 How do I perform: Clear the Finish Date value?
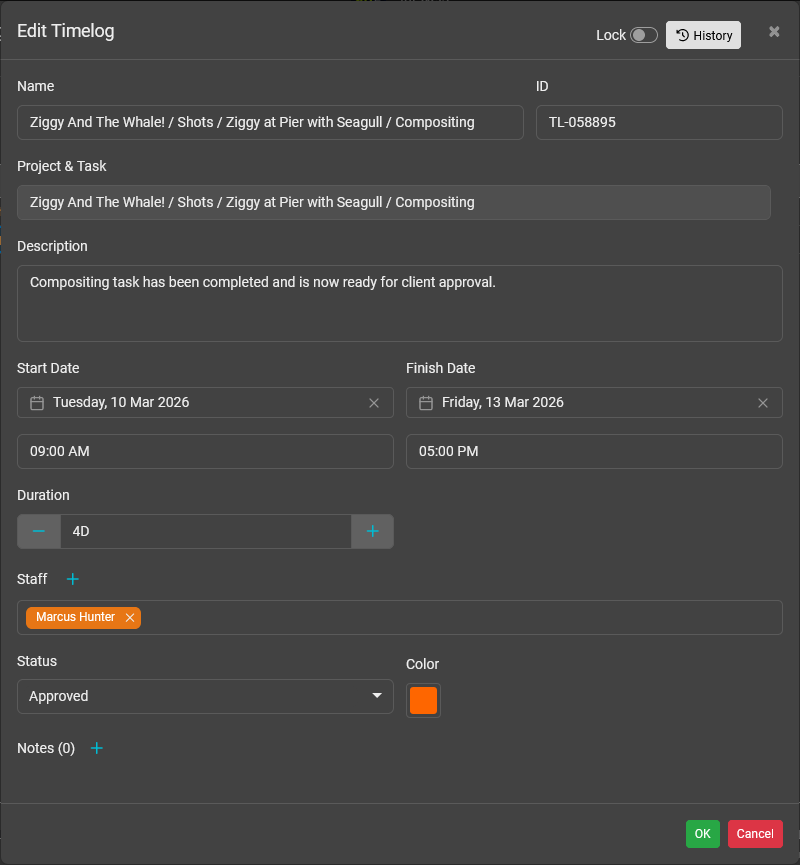click(763, 403)
